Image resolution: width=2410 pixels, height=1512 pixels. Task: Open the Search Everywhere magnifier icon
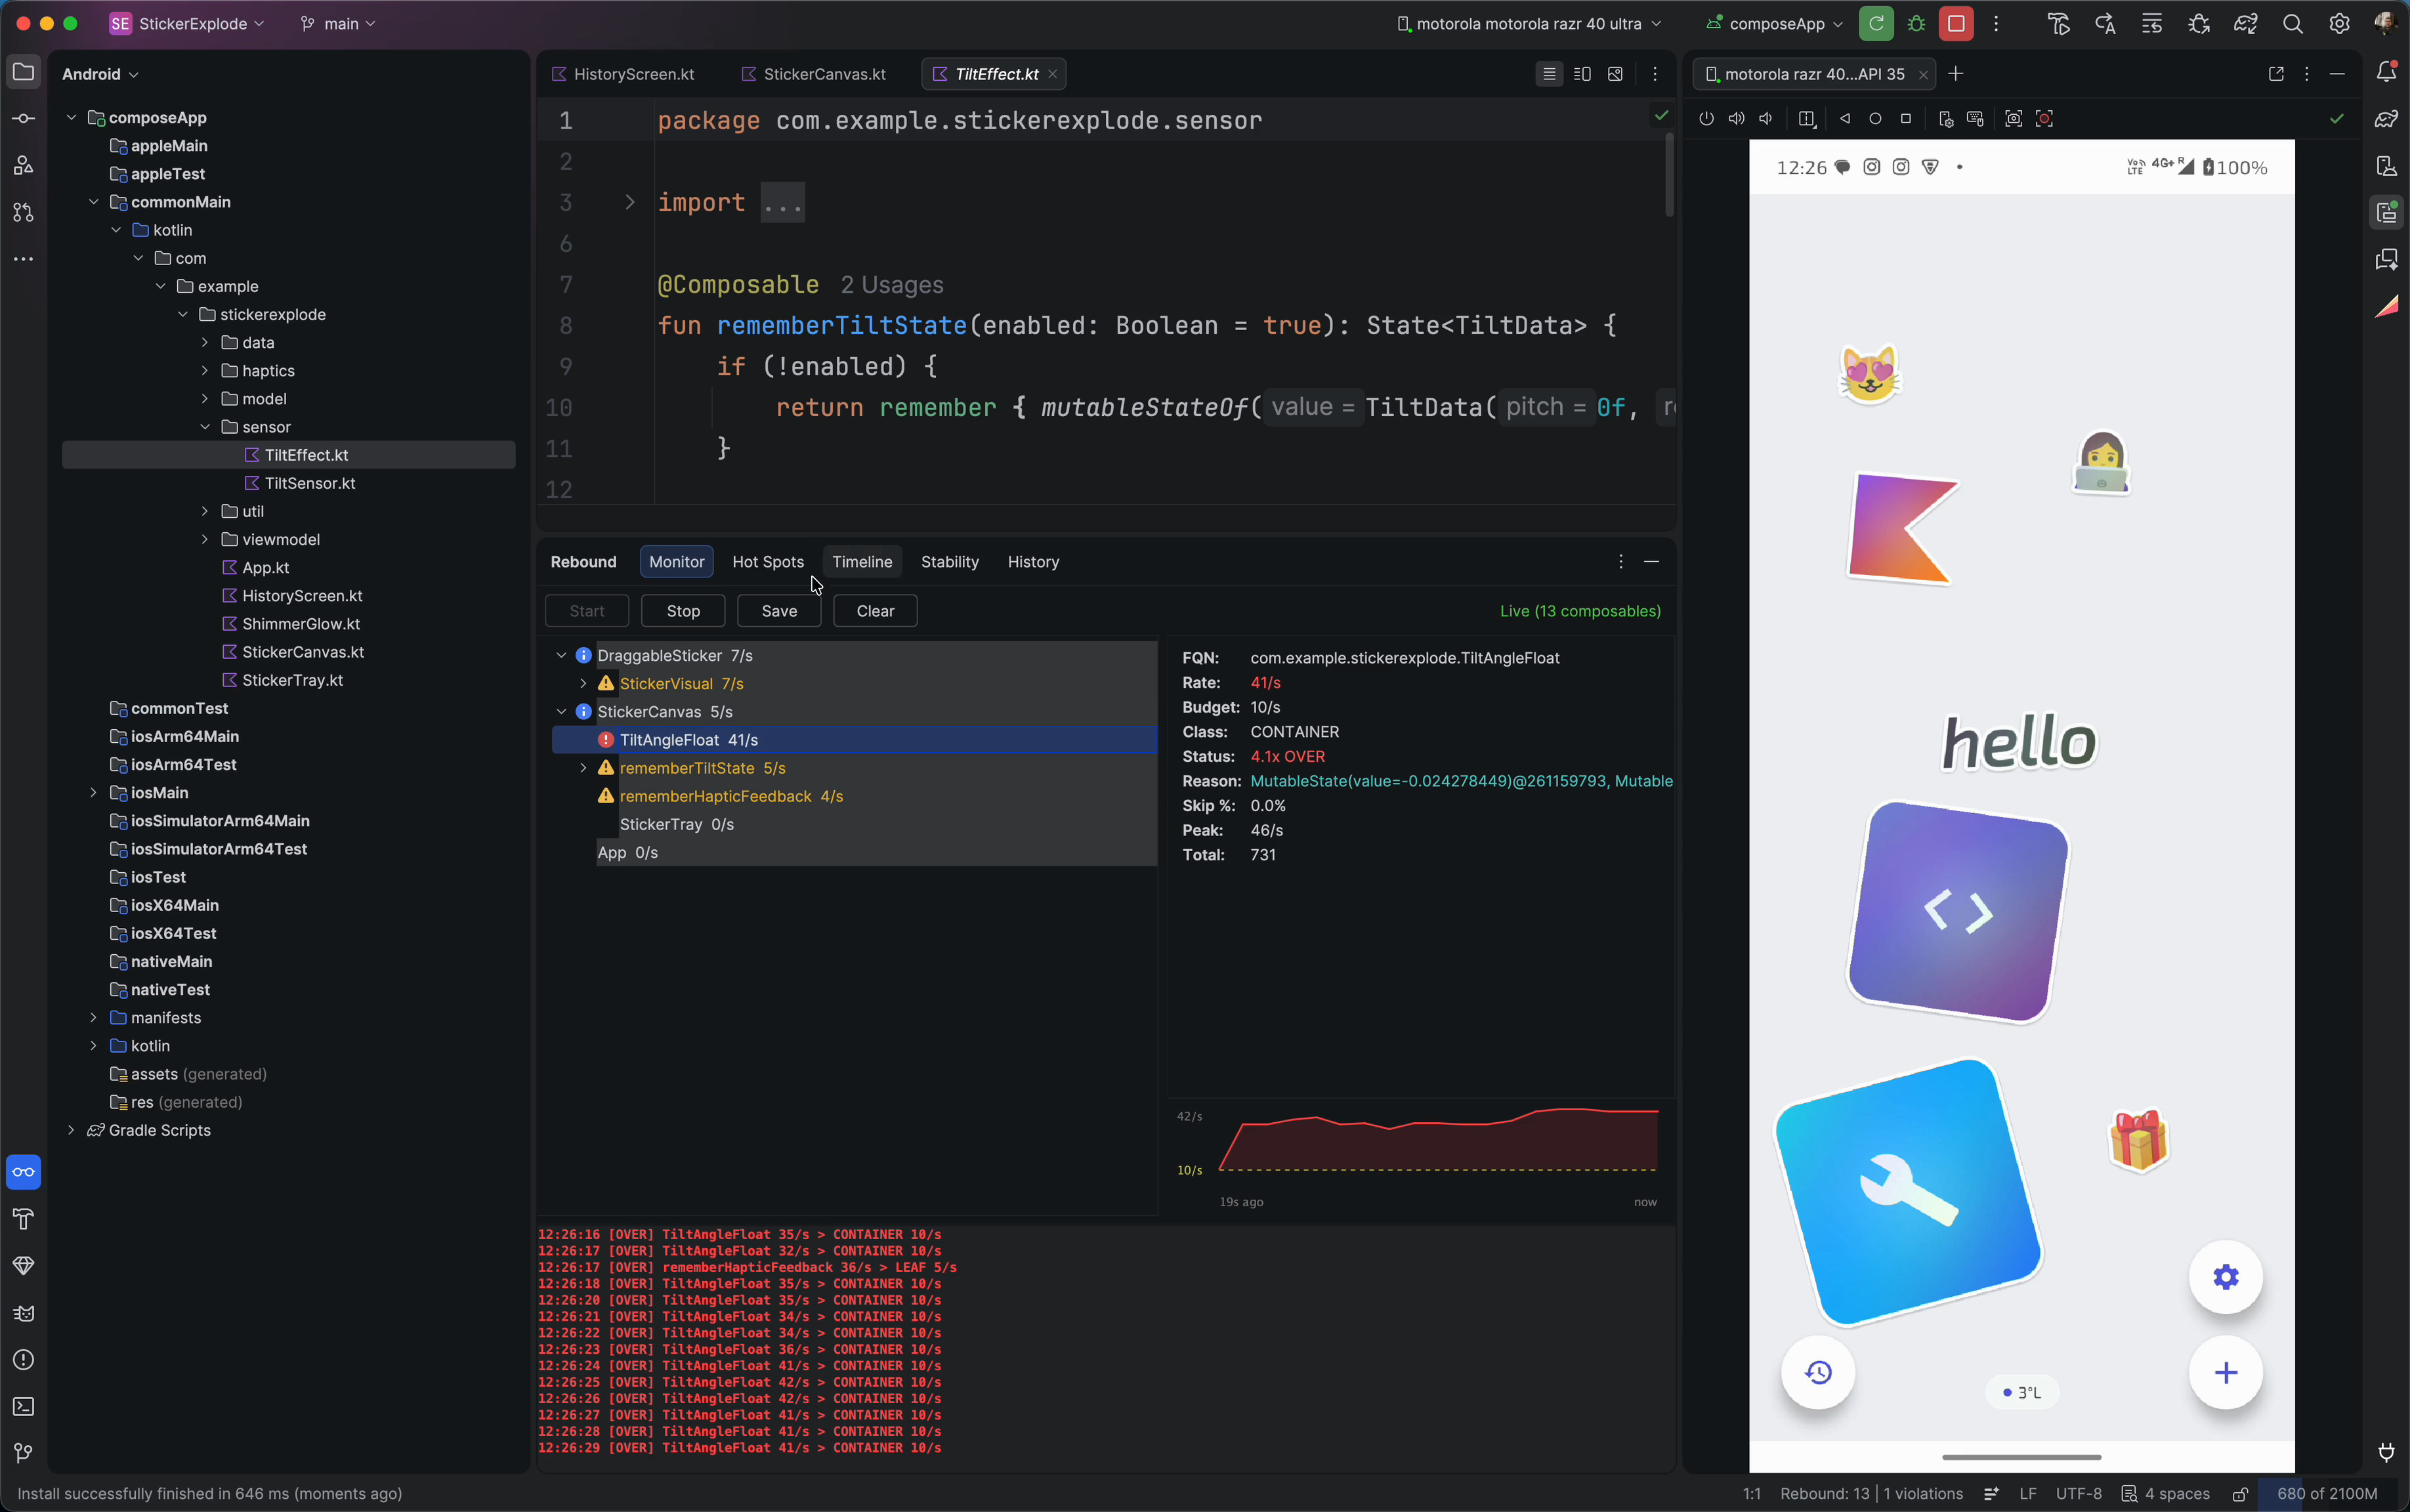click(2292, 24)
